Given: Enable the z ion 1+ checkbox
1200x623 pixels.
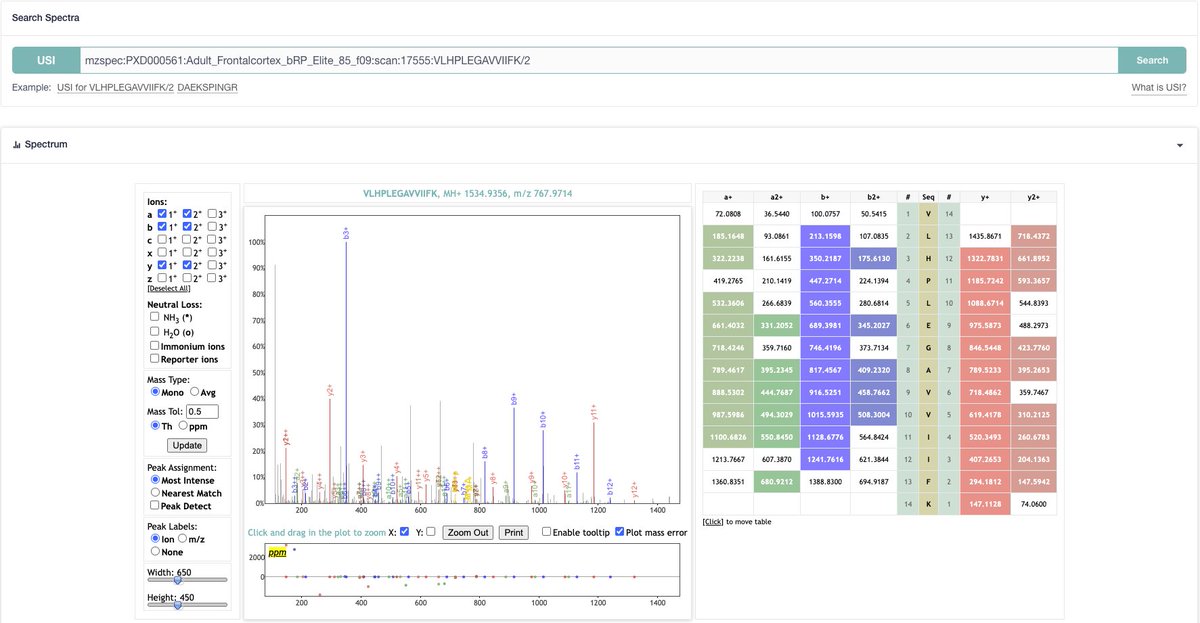Looking at the screenshot, I should (162, 278).
